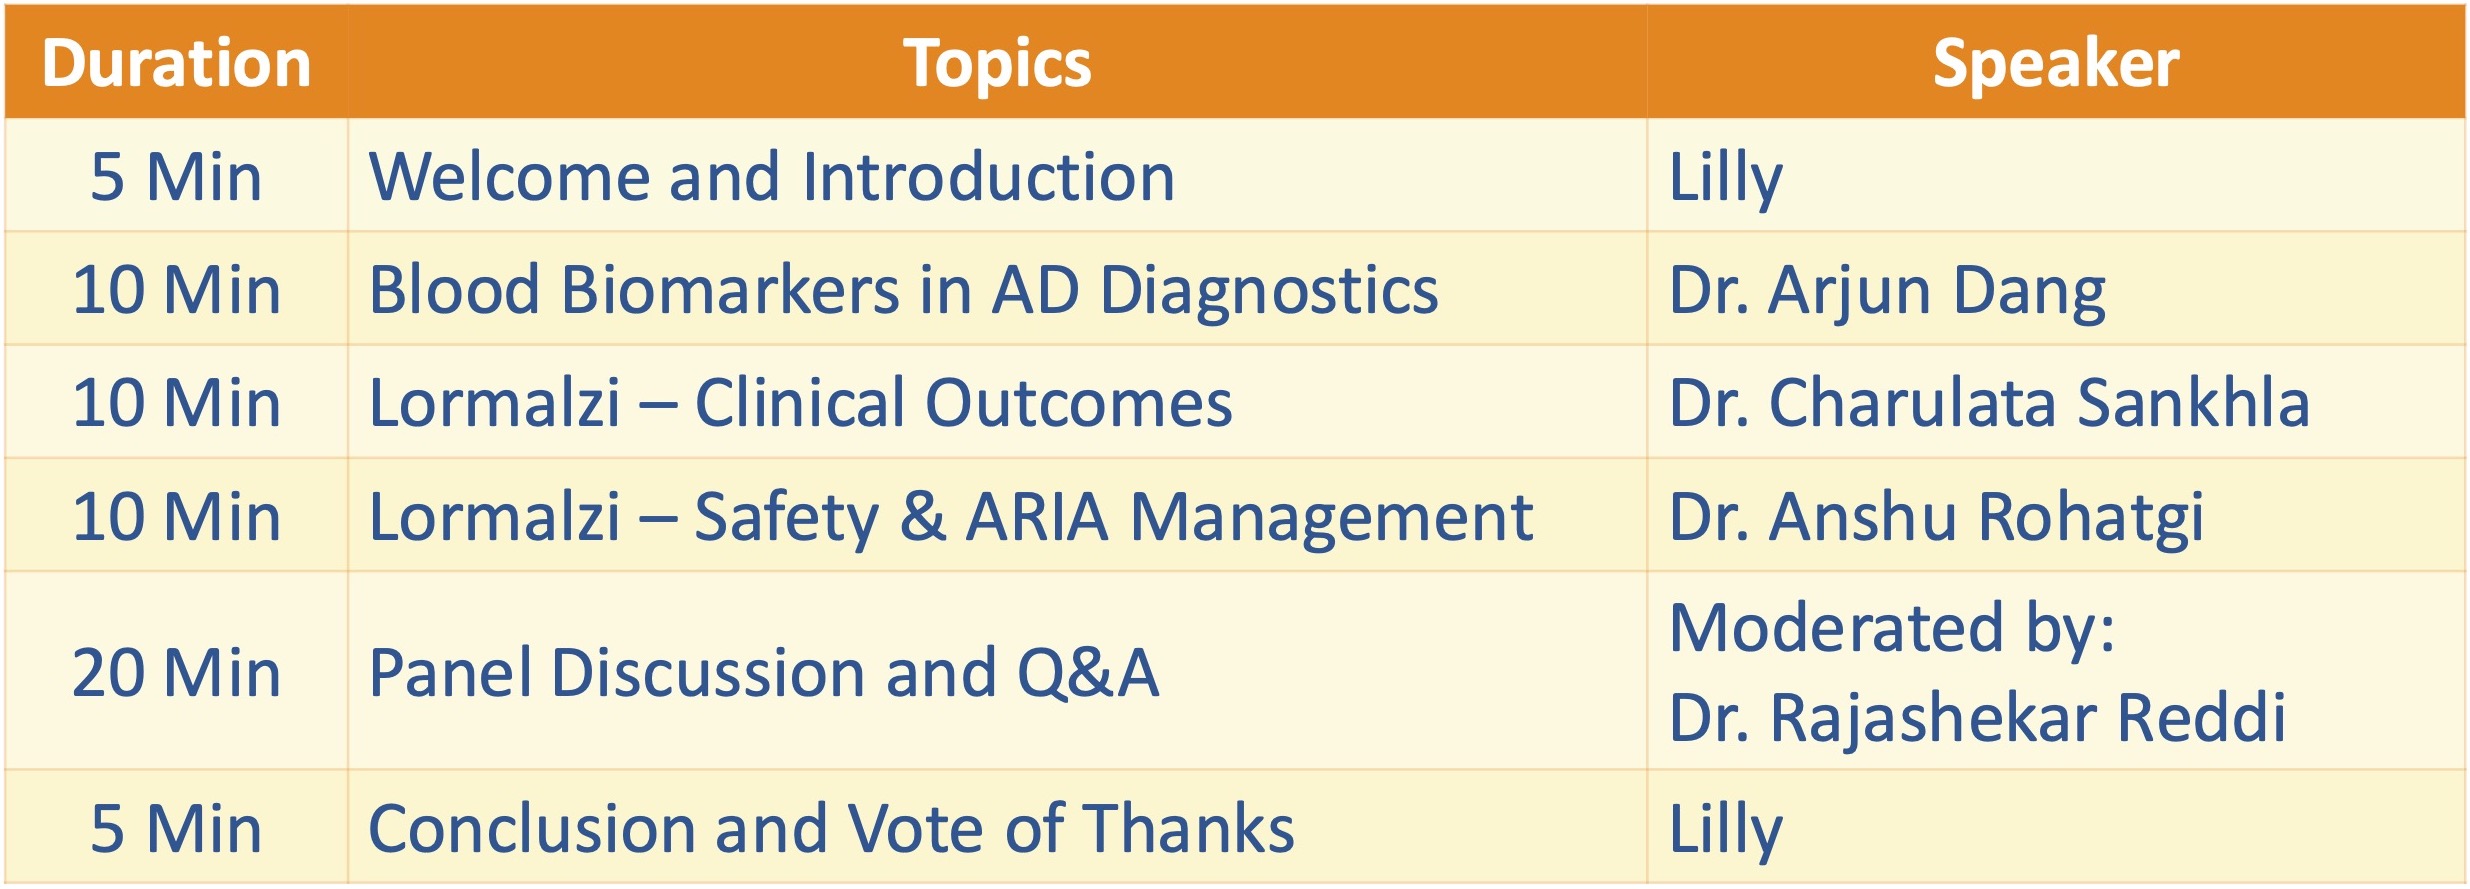
Task: Select the Lormalzi – Clinical Outcomes cell
Action: coord(997,402)
